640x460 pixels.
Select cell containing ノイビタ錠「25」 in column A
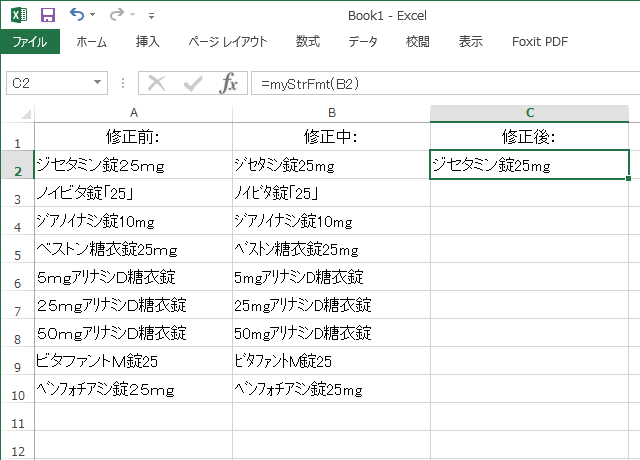point(133,193)
